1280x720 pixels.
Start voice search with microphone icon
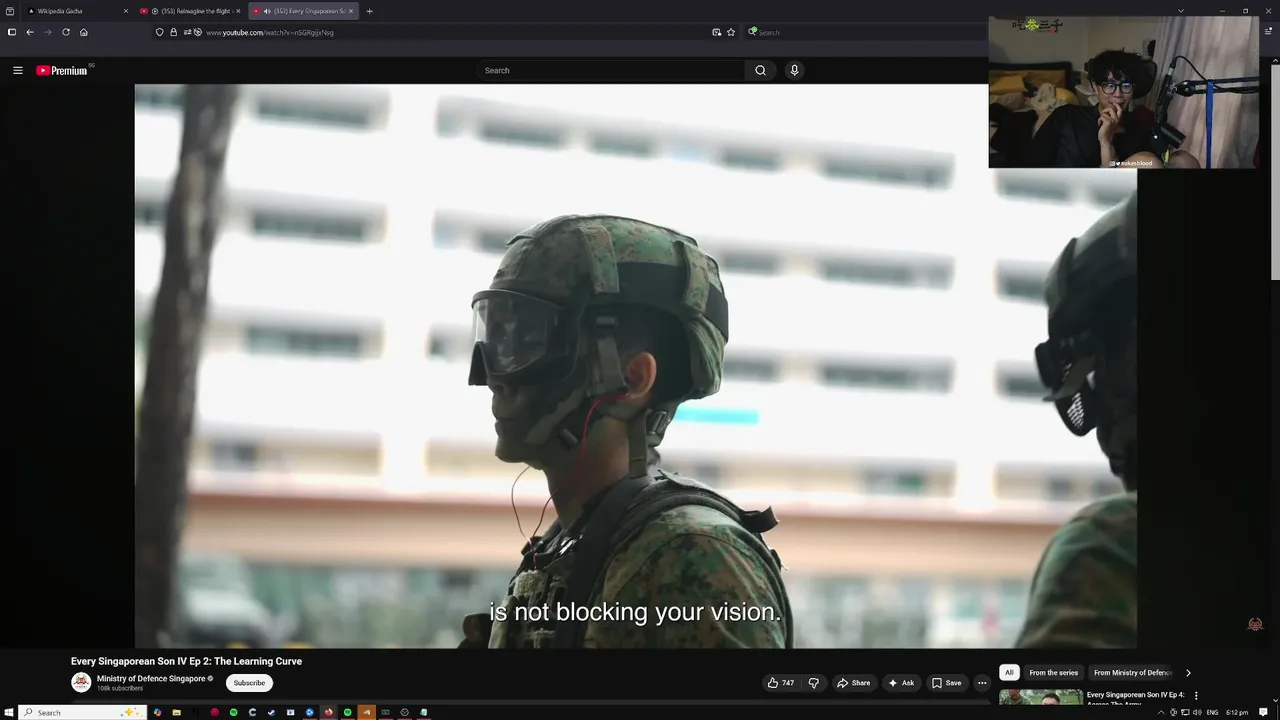[x=794, y=70]
